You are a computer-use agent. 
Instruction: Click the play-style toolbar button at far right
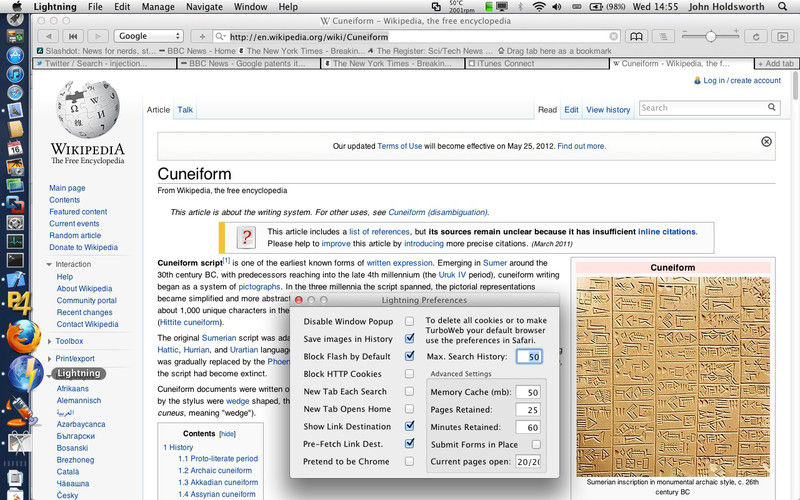pos(782,36)
